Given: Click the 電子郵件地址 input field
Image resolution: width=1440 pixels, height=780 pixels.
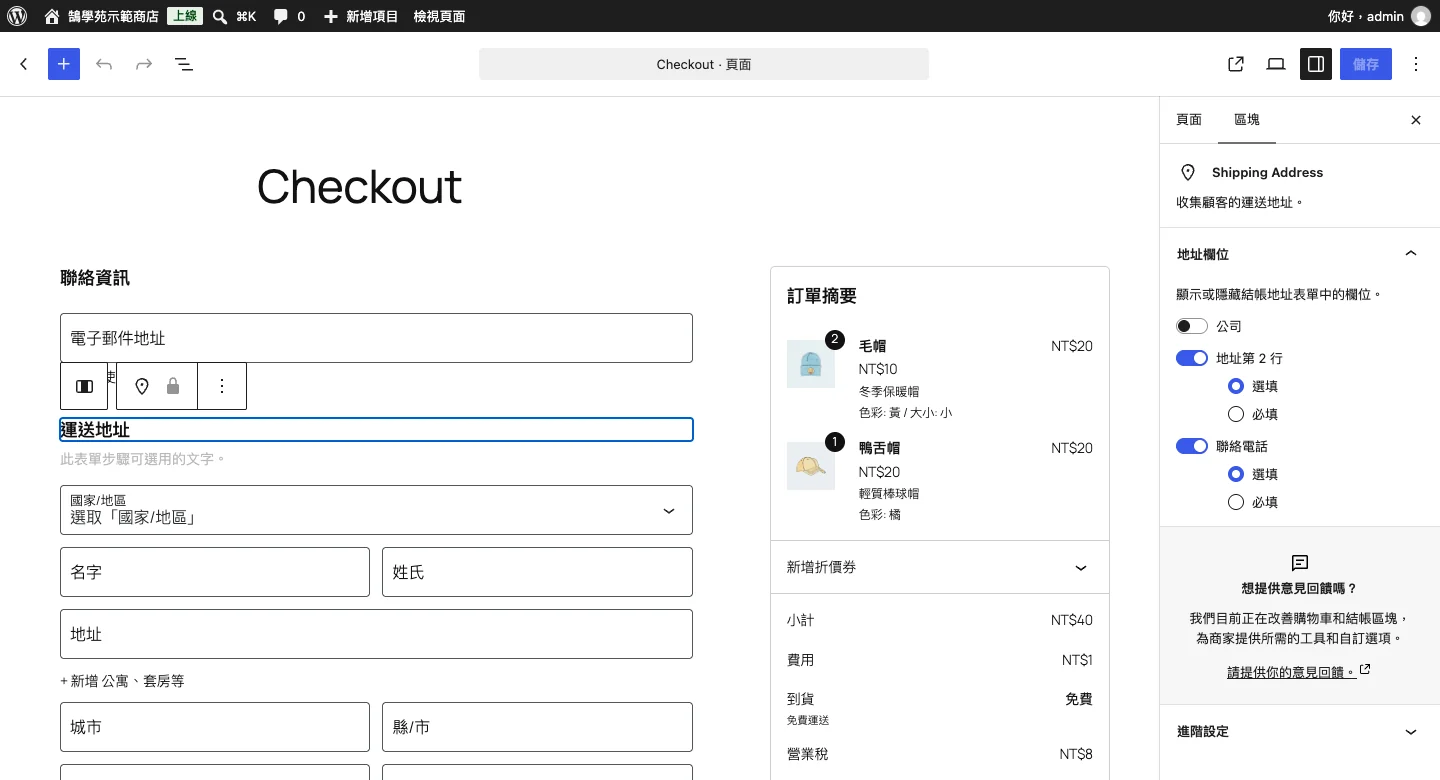Looking at the screenshot, I should pos(376,338).
